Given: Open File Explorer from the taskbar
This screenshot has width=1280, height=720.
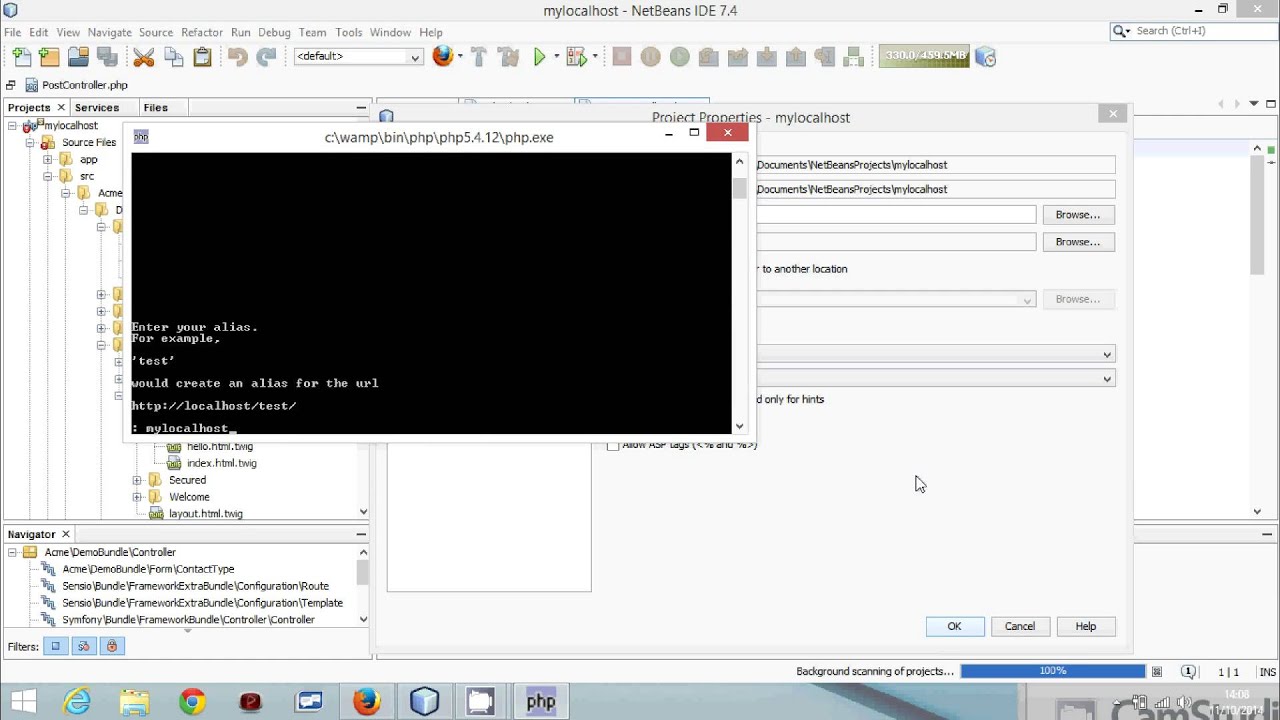Looking at the screenshot, I should [x=134, y=702].
